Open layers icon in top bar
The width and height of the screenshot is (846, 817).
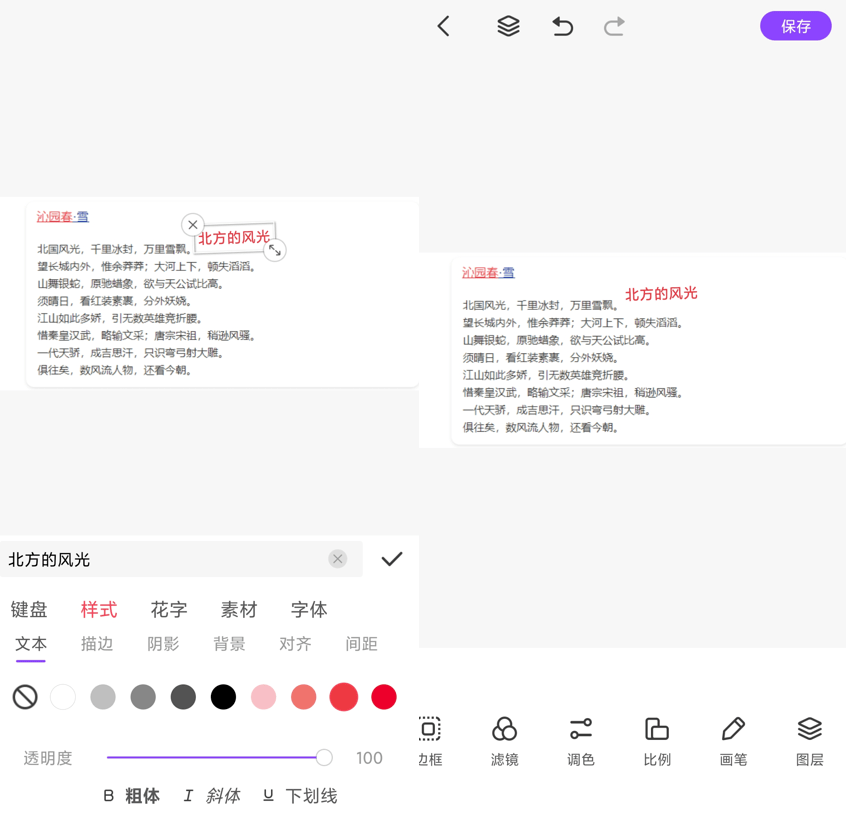coord(508,26)
